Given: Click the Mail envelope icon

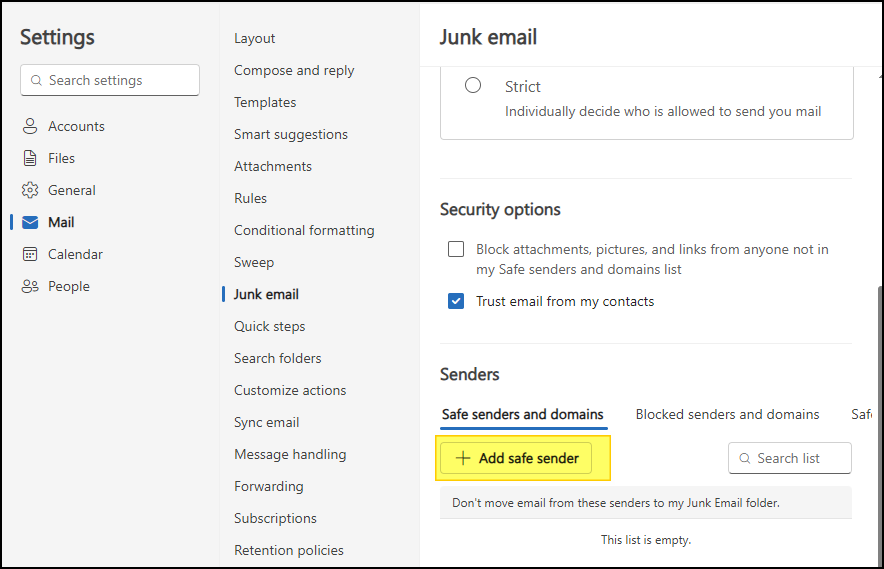Looking at the screenshot, I should pos(30,222).
